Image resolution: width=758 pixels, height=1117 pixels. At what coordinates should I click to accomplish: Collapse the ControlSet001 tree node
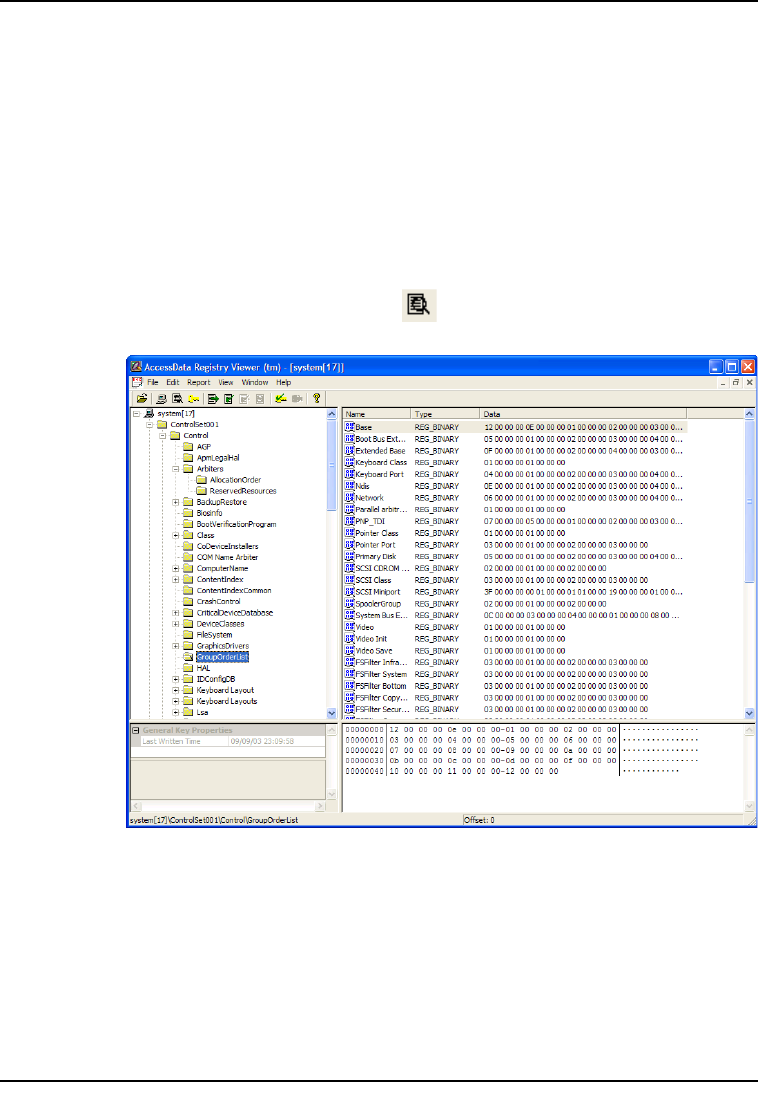(150, 425)
